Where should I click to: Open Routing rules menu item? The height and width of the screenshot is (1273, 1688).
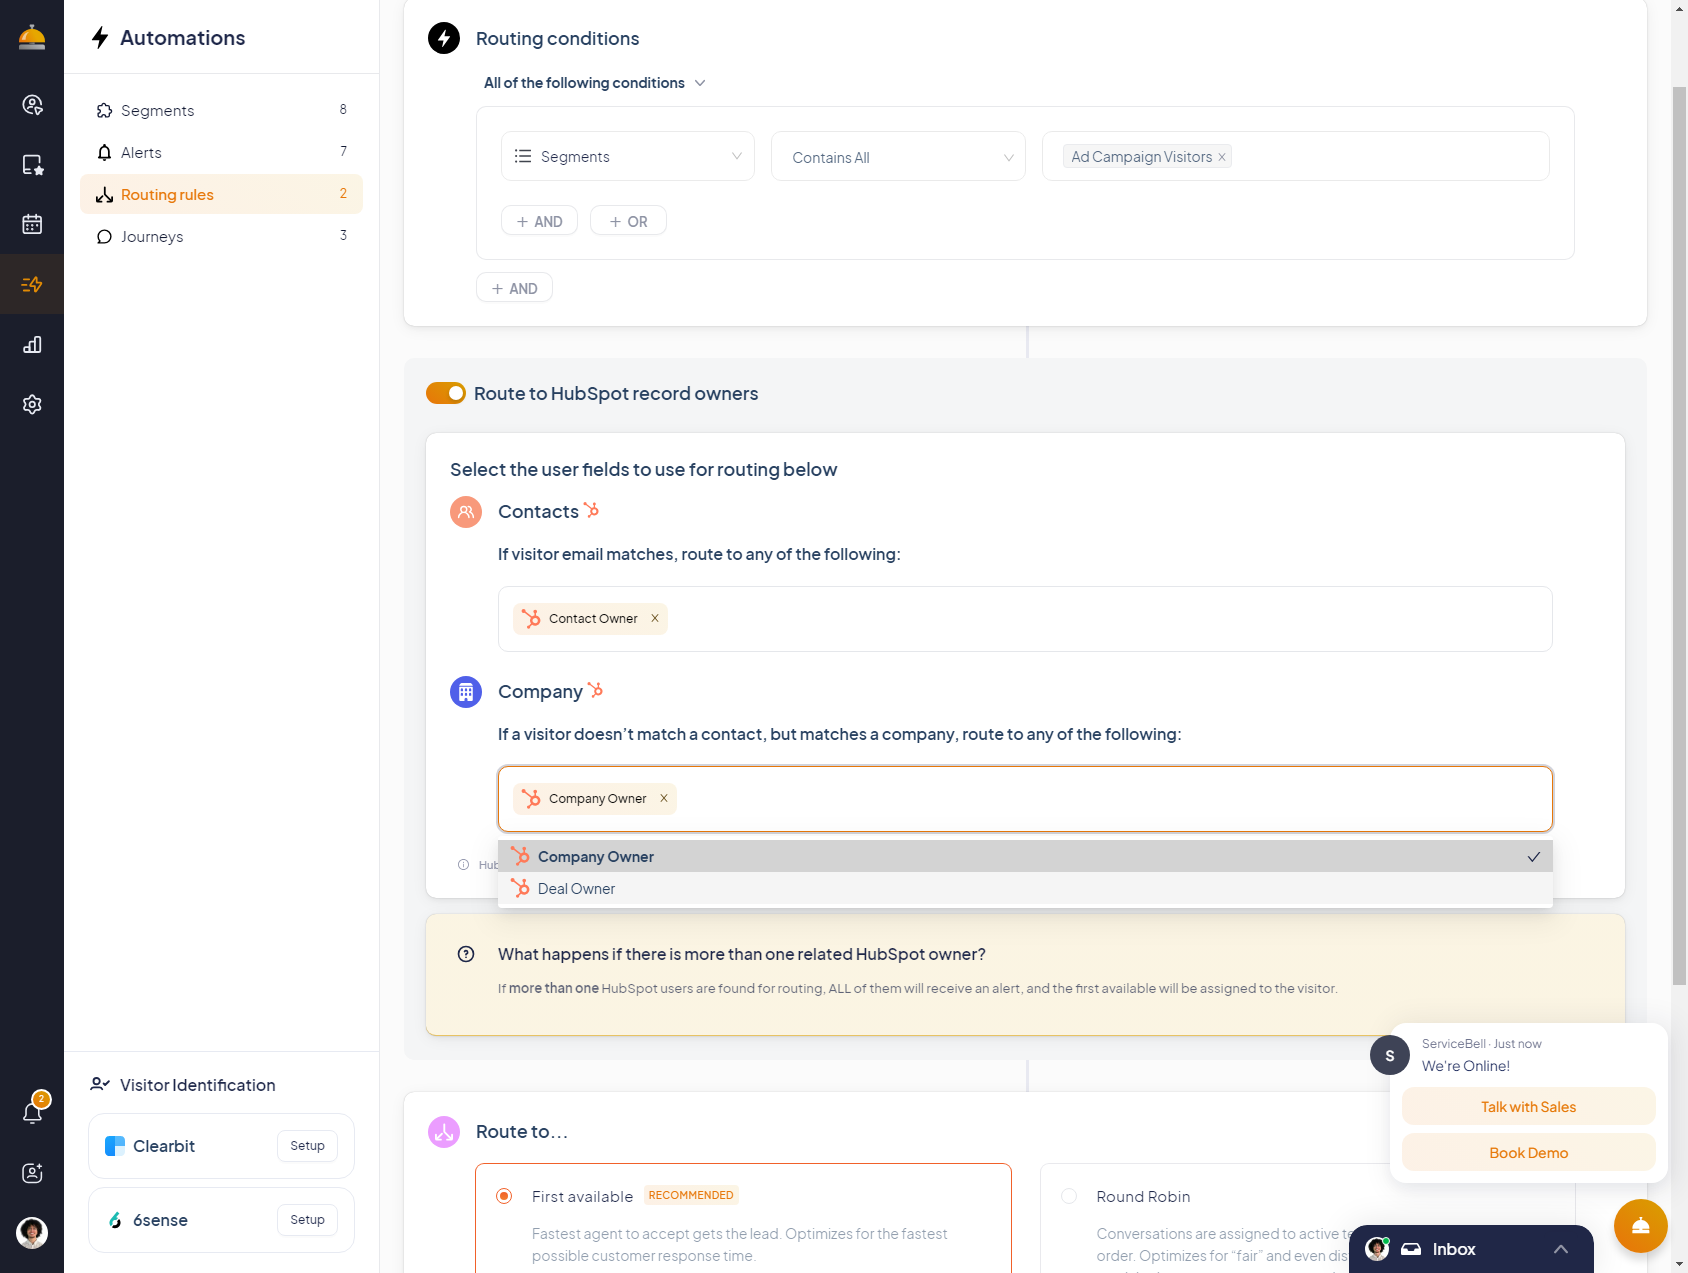tap(221, 194)
